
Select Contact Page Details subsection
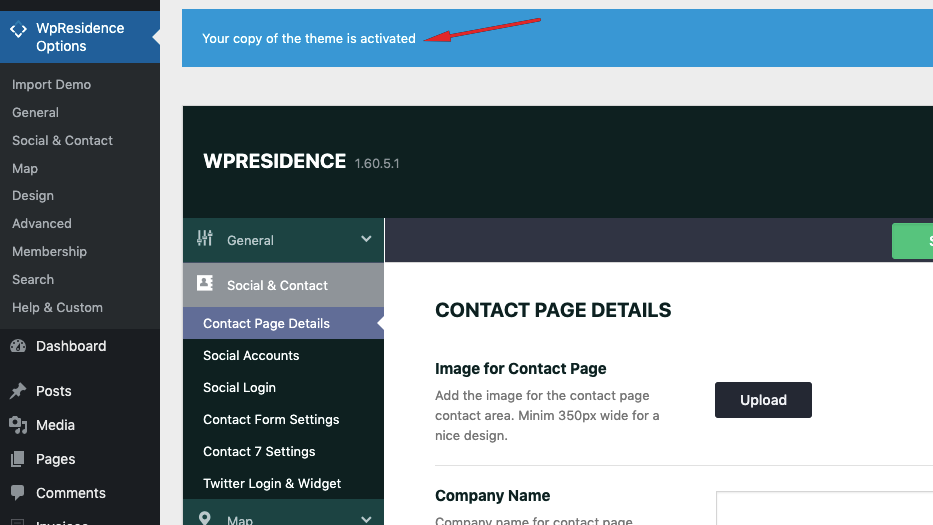(283, 323)
